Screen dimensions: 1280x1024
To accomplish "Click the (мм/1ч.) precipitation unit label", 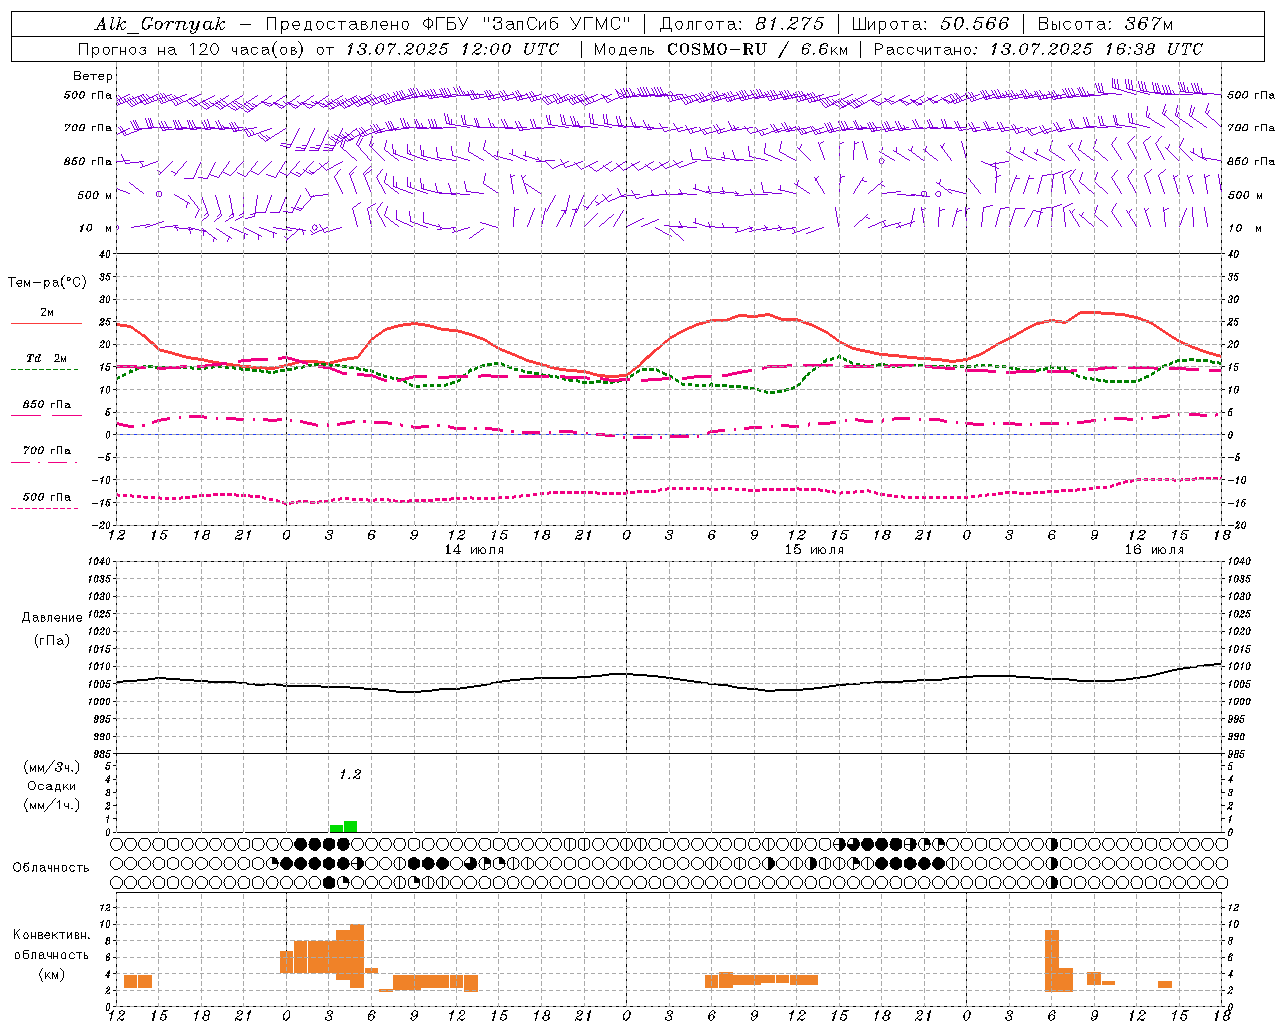I will click(x=52, y=805).
